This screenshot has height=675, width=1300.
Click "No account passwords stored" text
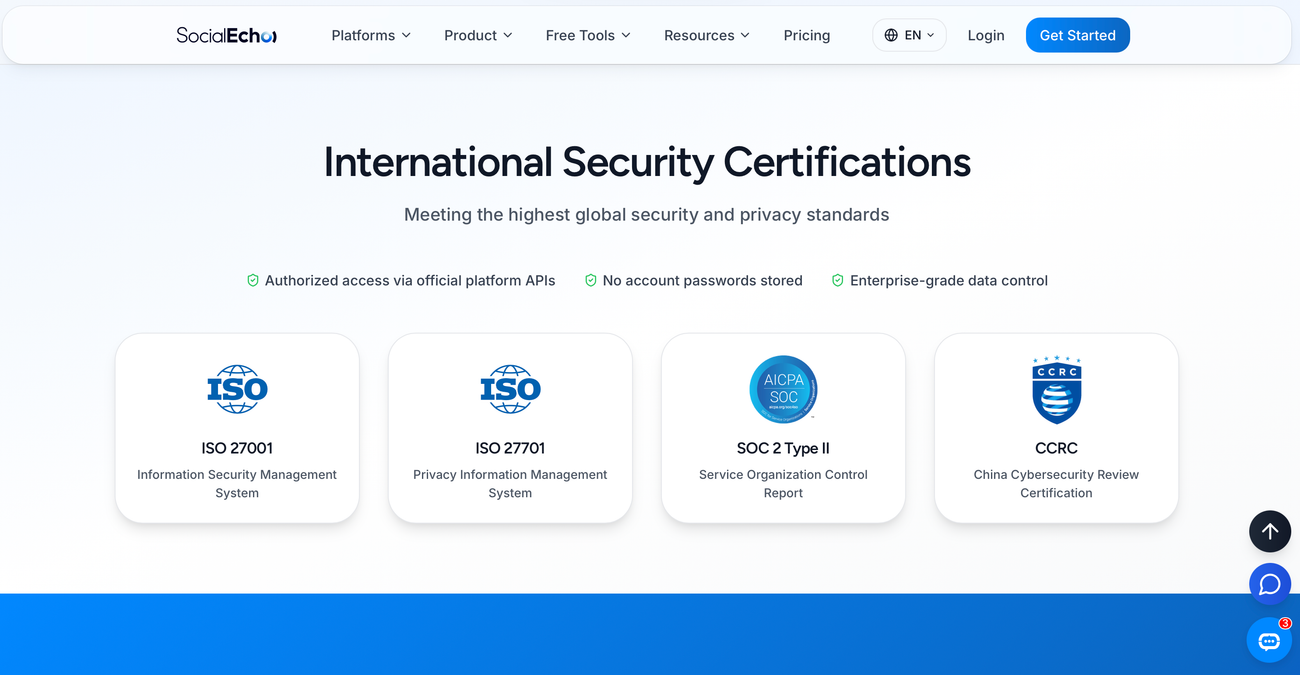click(x=703, y=281)
